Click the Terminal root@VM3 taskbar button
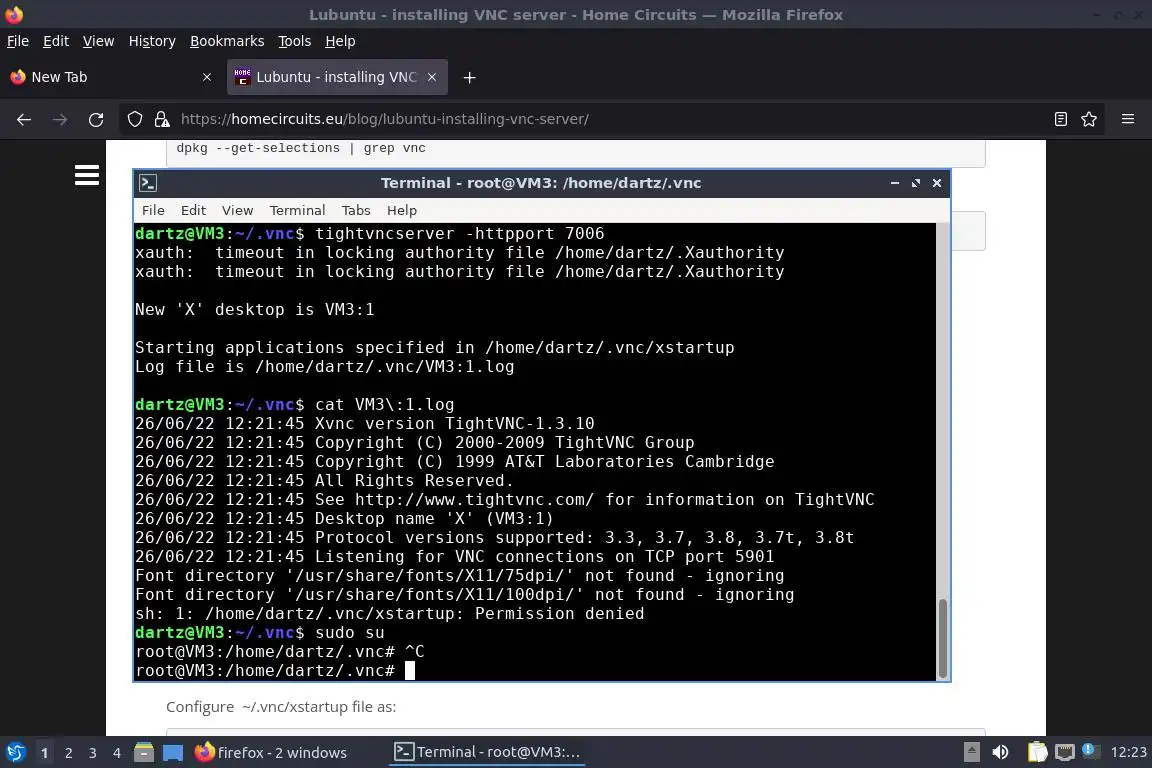Screen dimensions: 1152x768 (x=487, y=752)
